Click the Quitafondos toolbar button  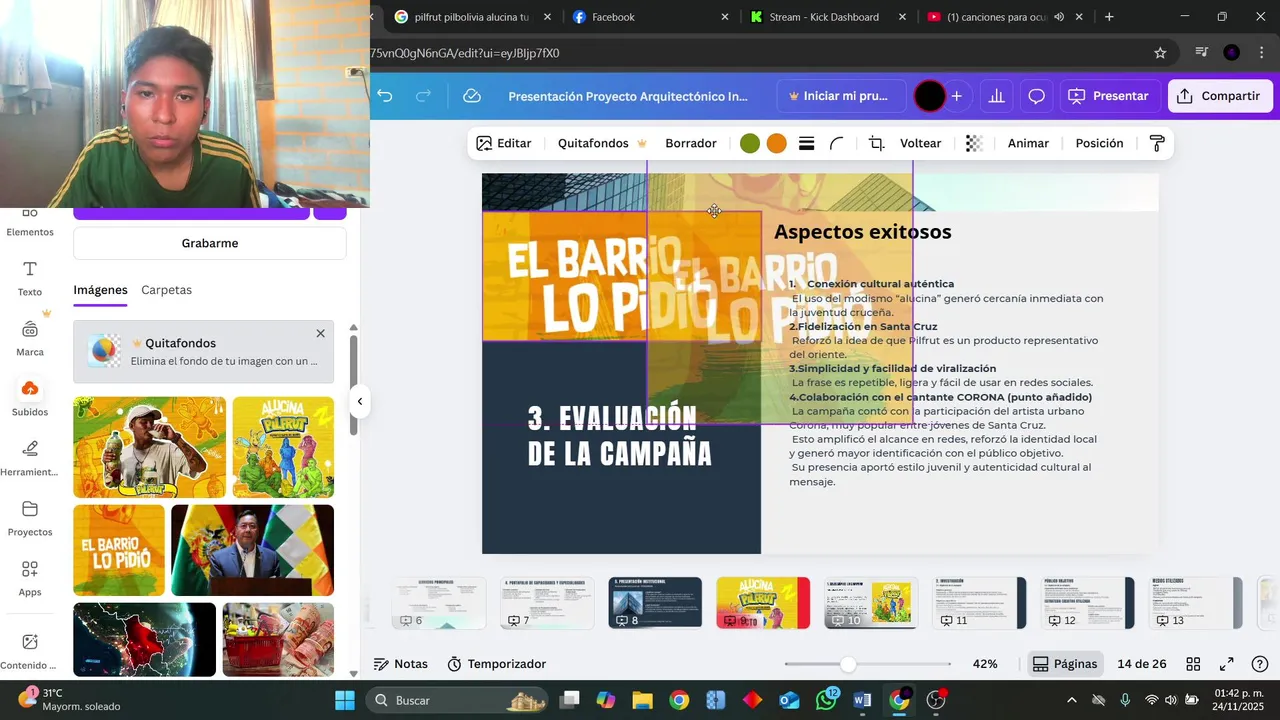tap(602, 143)
